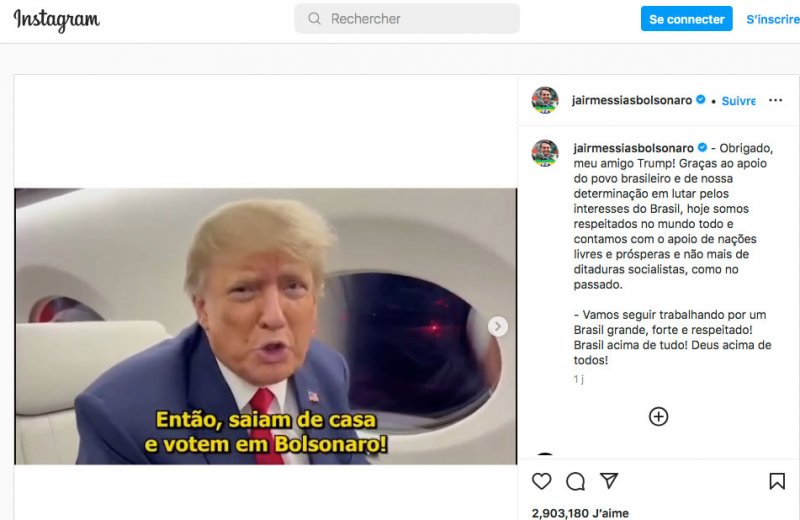Like the post with the heart icon

coord(541,481)
